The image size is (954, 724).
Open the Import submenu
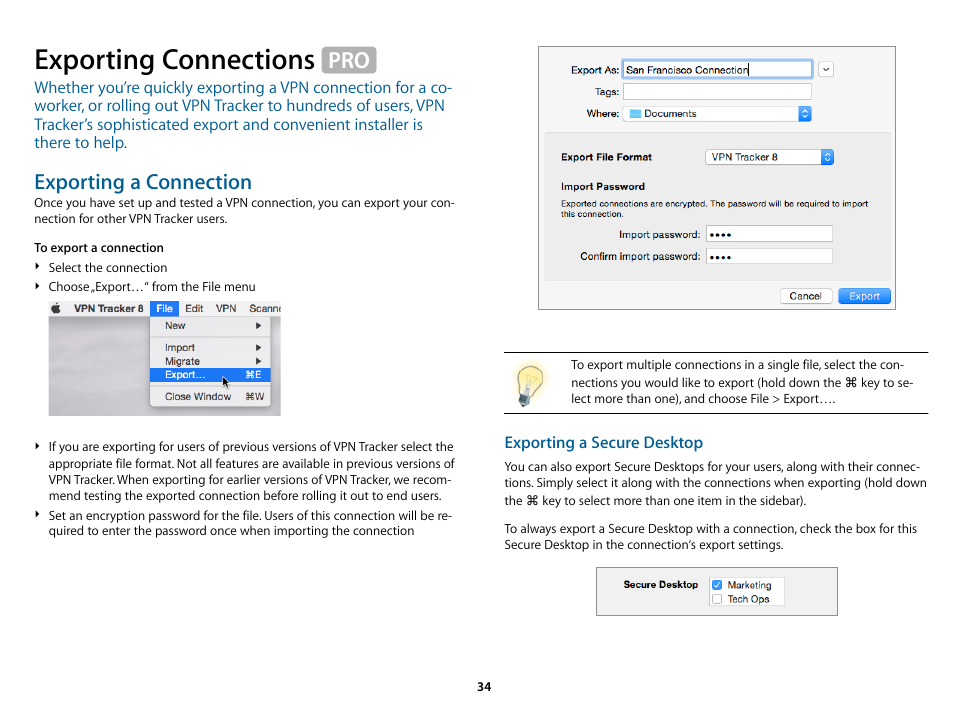coord(210,347)
